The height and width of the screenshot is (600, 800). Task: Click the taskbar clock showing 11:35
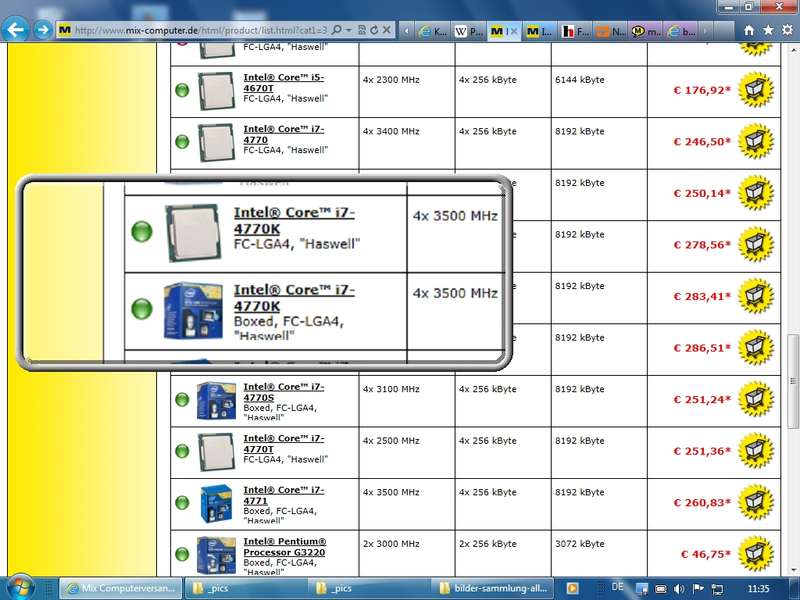[758, 589]
